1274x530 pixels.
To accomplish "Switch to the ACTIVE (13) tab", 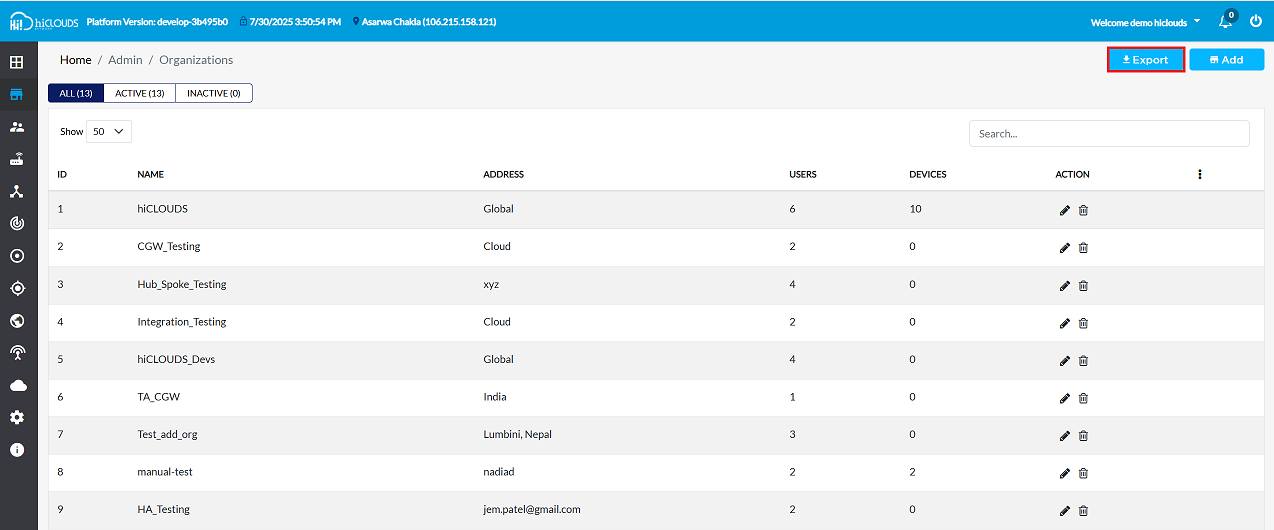I will point(139,93).
